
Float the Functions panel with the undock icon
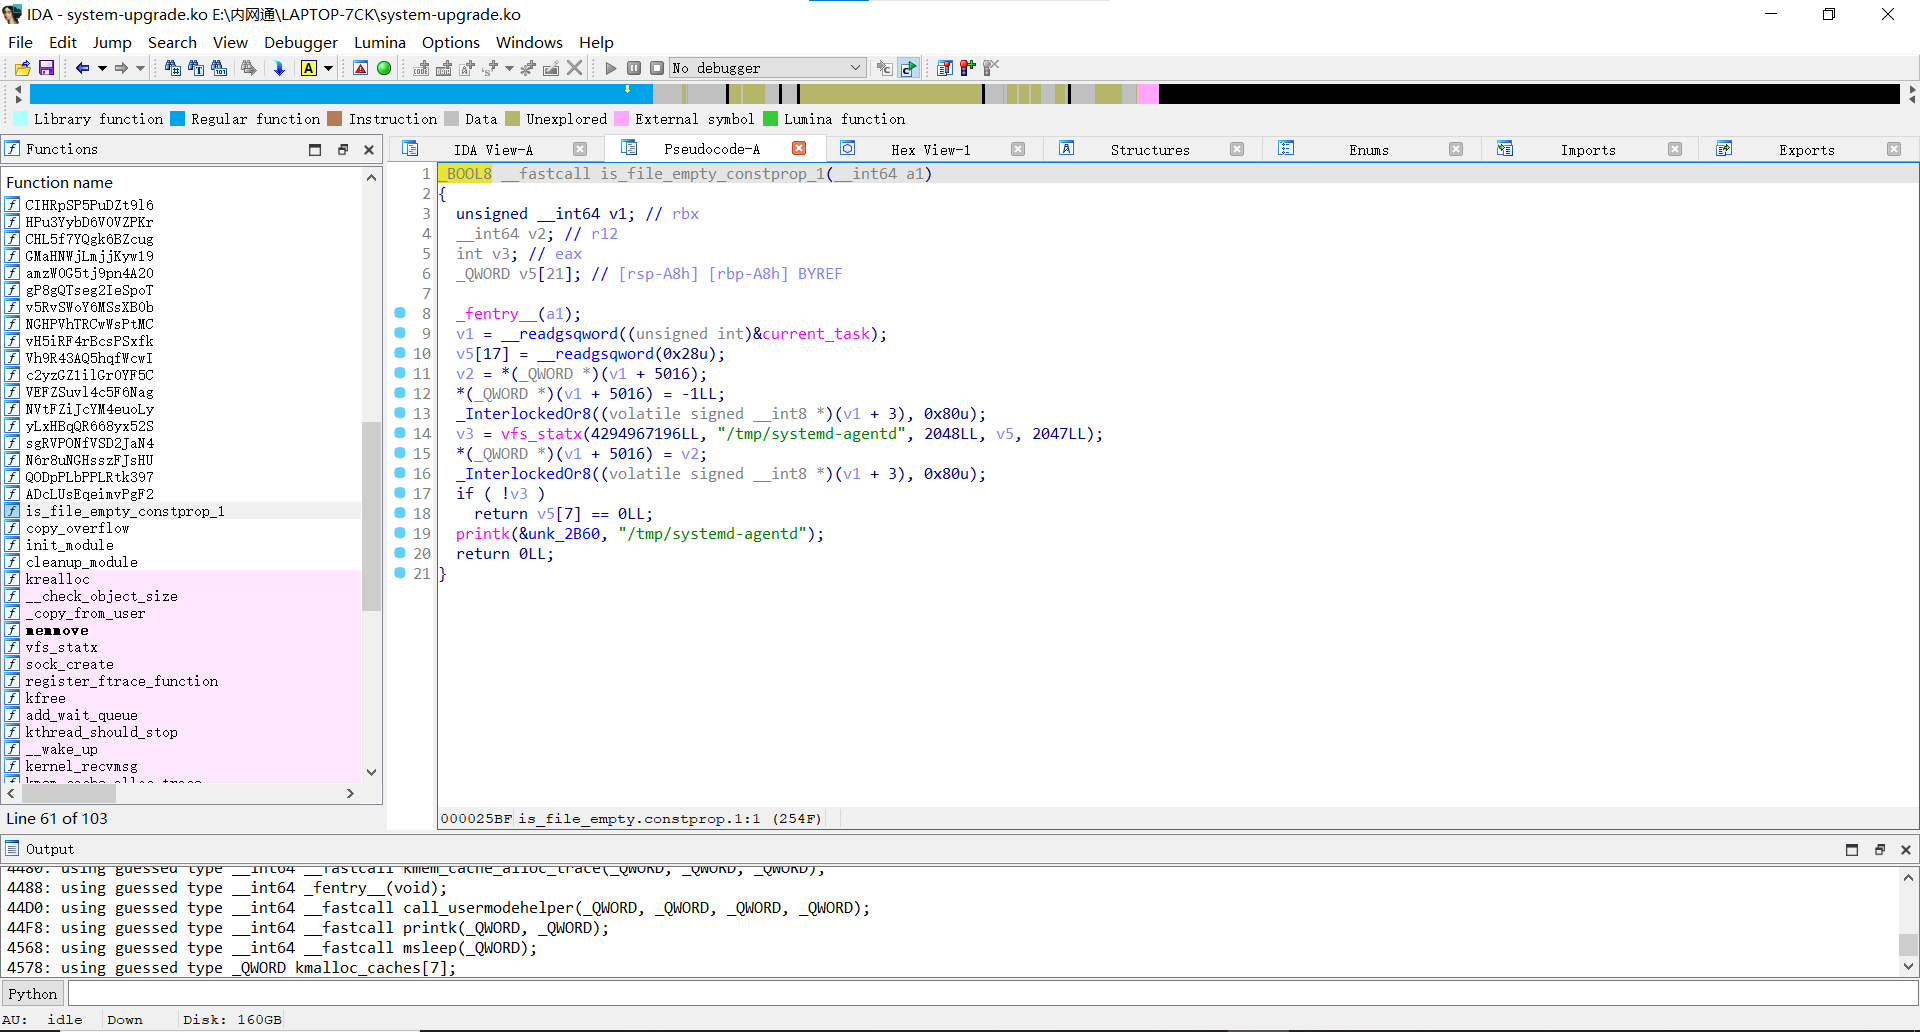pyautogui.click(x=342, y=150)
